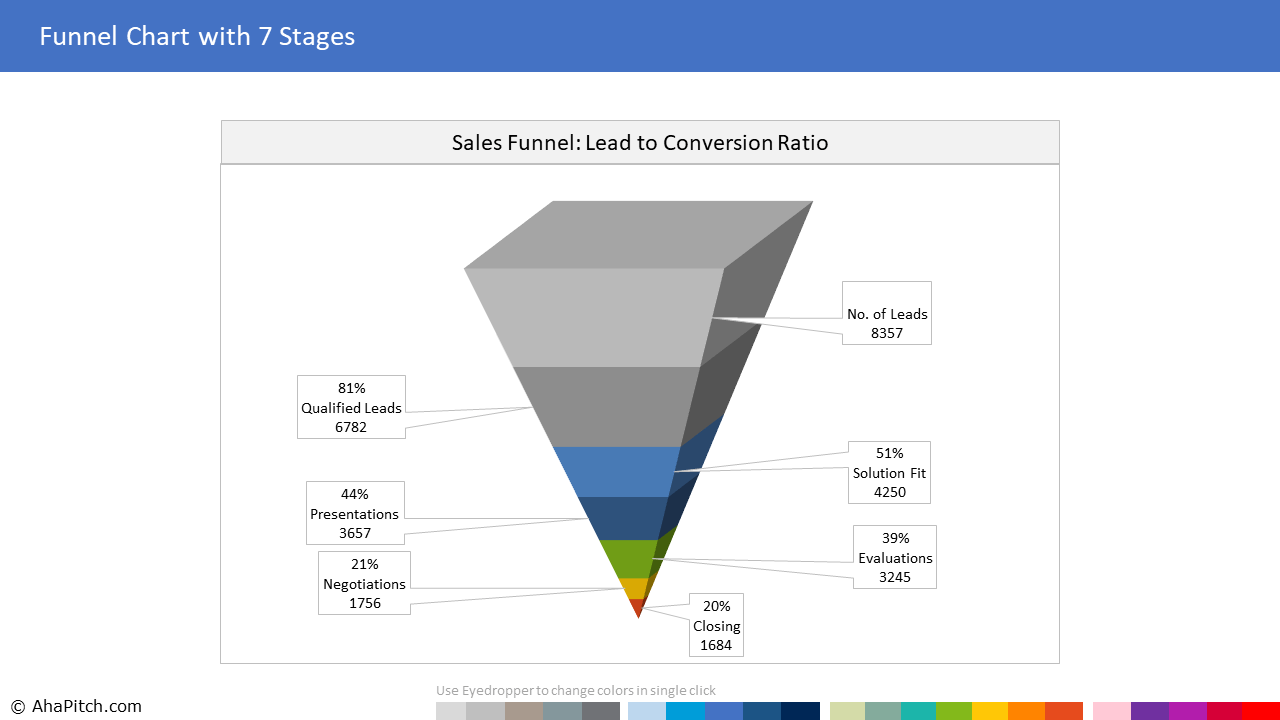Pick the darkest navy blue palette swatch
The height and width of the screenshot is (720, 1280).
tap(800, 711)
